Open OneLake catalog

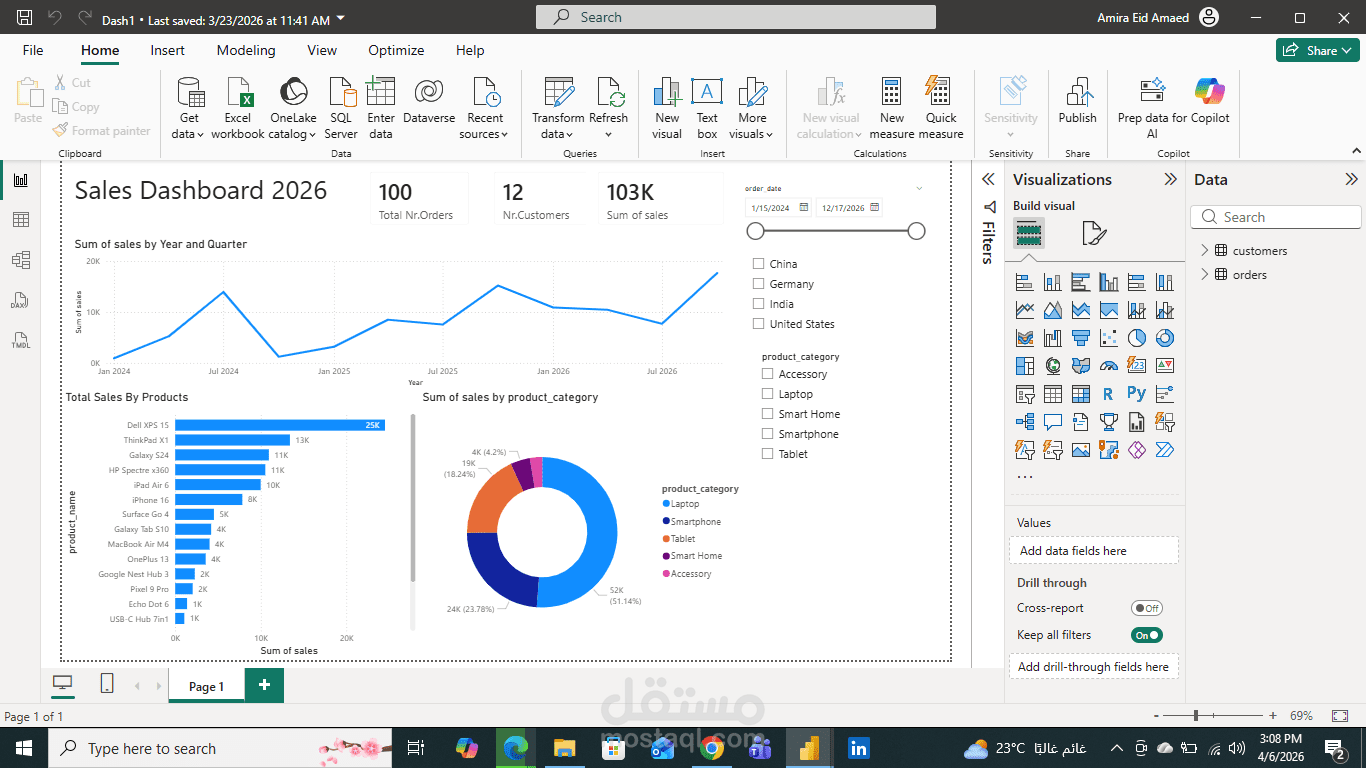click(293, 108)
